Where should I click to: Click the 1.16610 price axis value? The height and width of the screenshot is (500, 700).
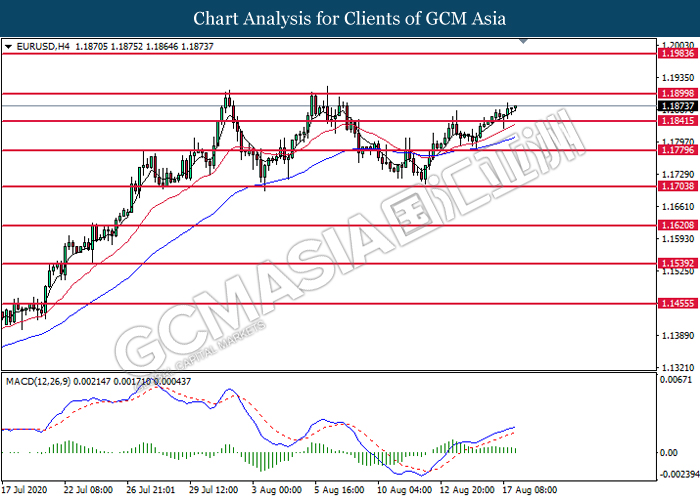(678, 207)
